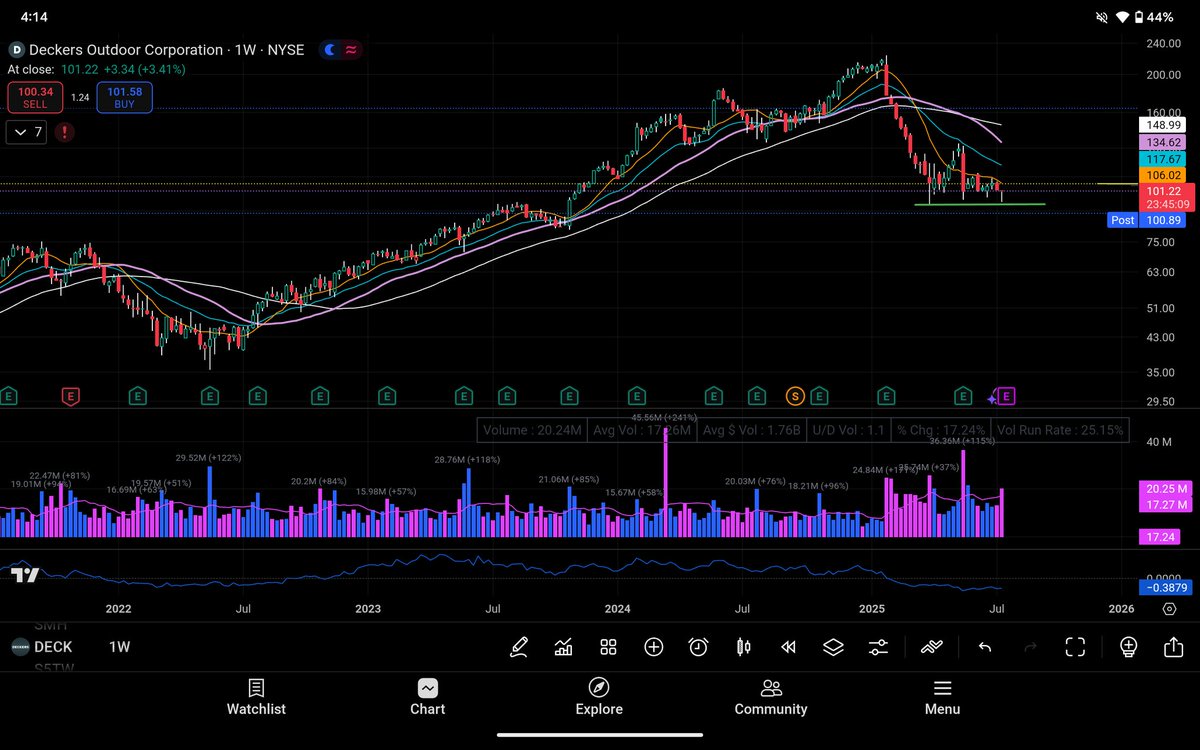Viewport: 1200px width, 750px height.
Task: Change chart type via candlestick icon
Action: point(743,647)
